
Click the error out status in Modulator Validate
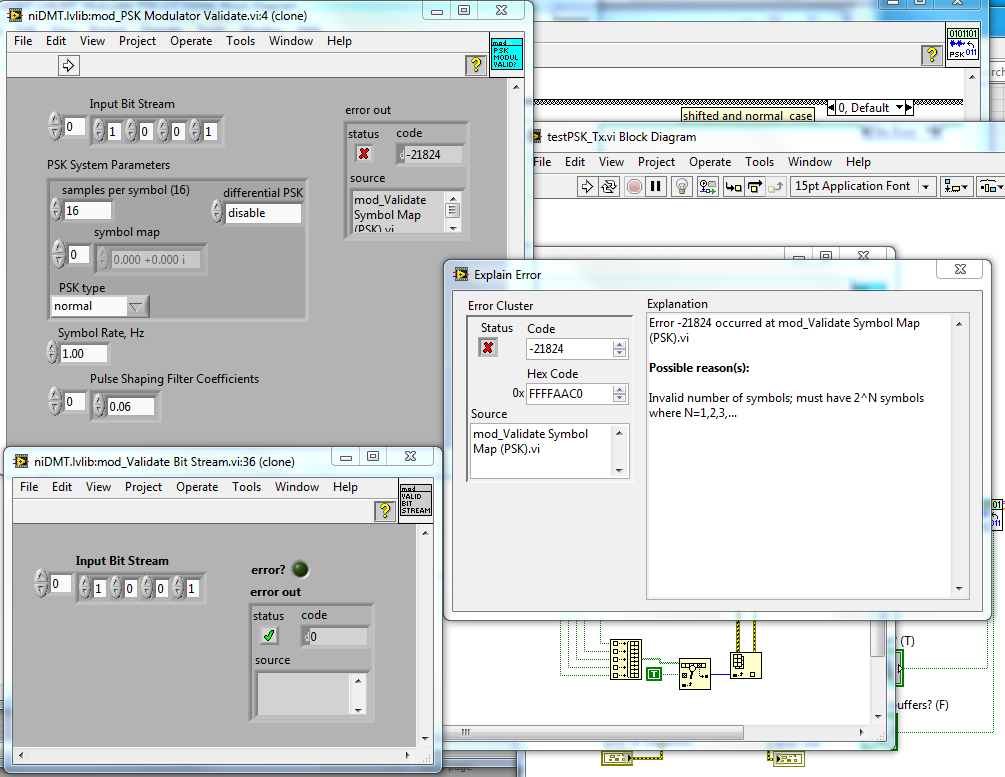pos(364,154)
